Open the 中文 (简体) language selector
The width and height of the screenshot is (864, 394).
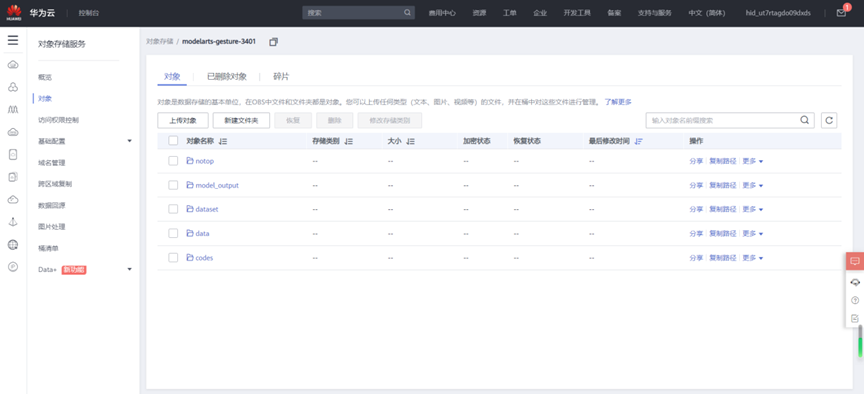(706, 13)
